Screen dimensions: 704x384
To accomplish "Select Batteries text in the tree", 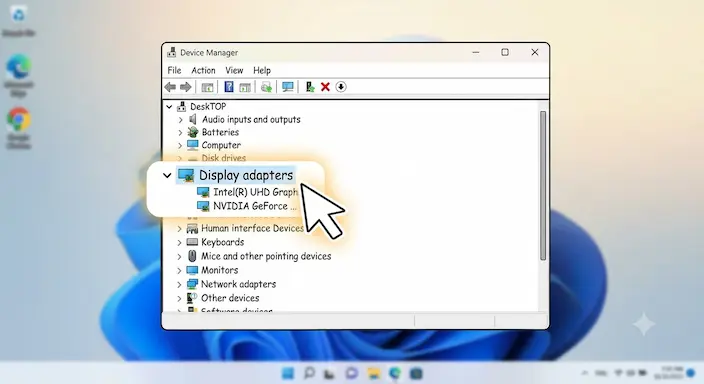I will pyautogui.click(x=220, y=132).
